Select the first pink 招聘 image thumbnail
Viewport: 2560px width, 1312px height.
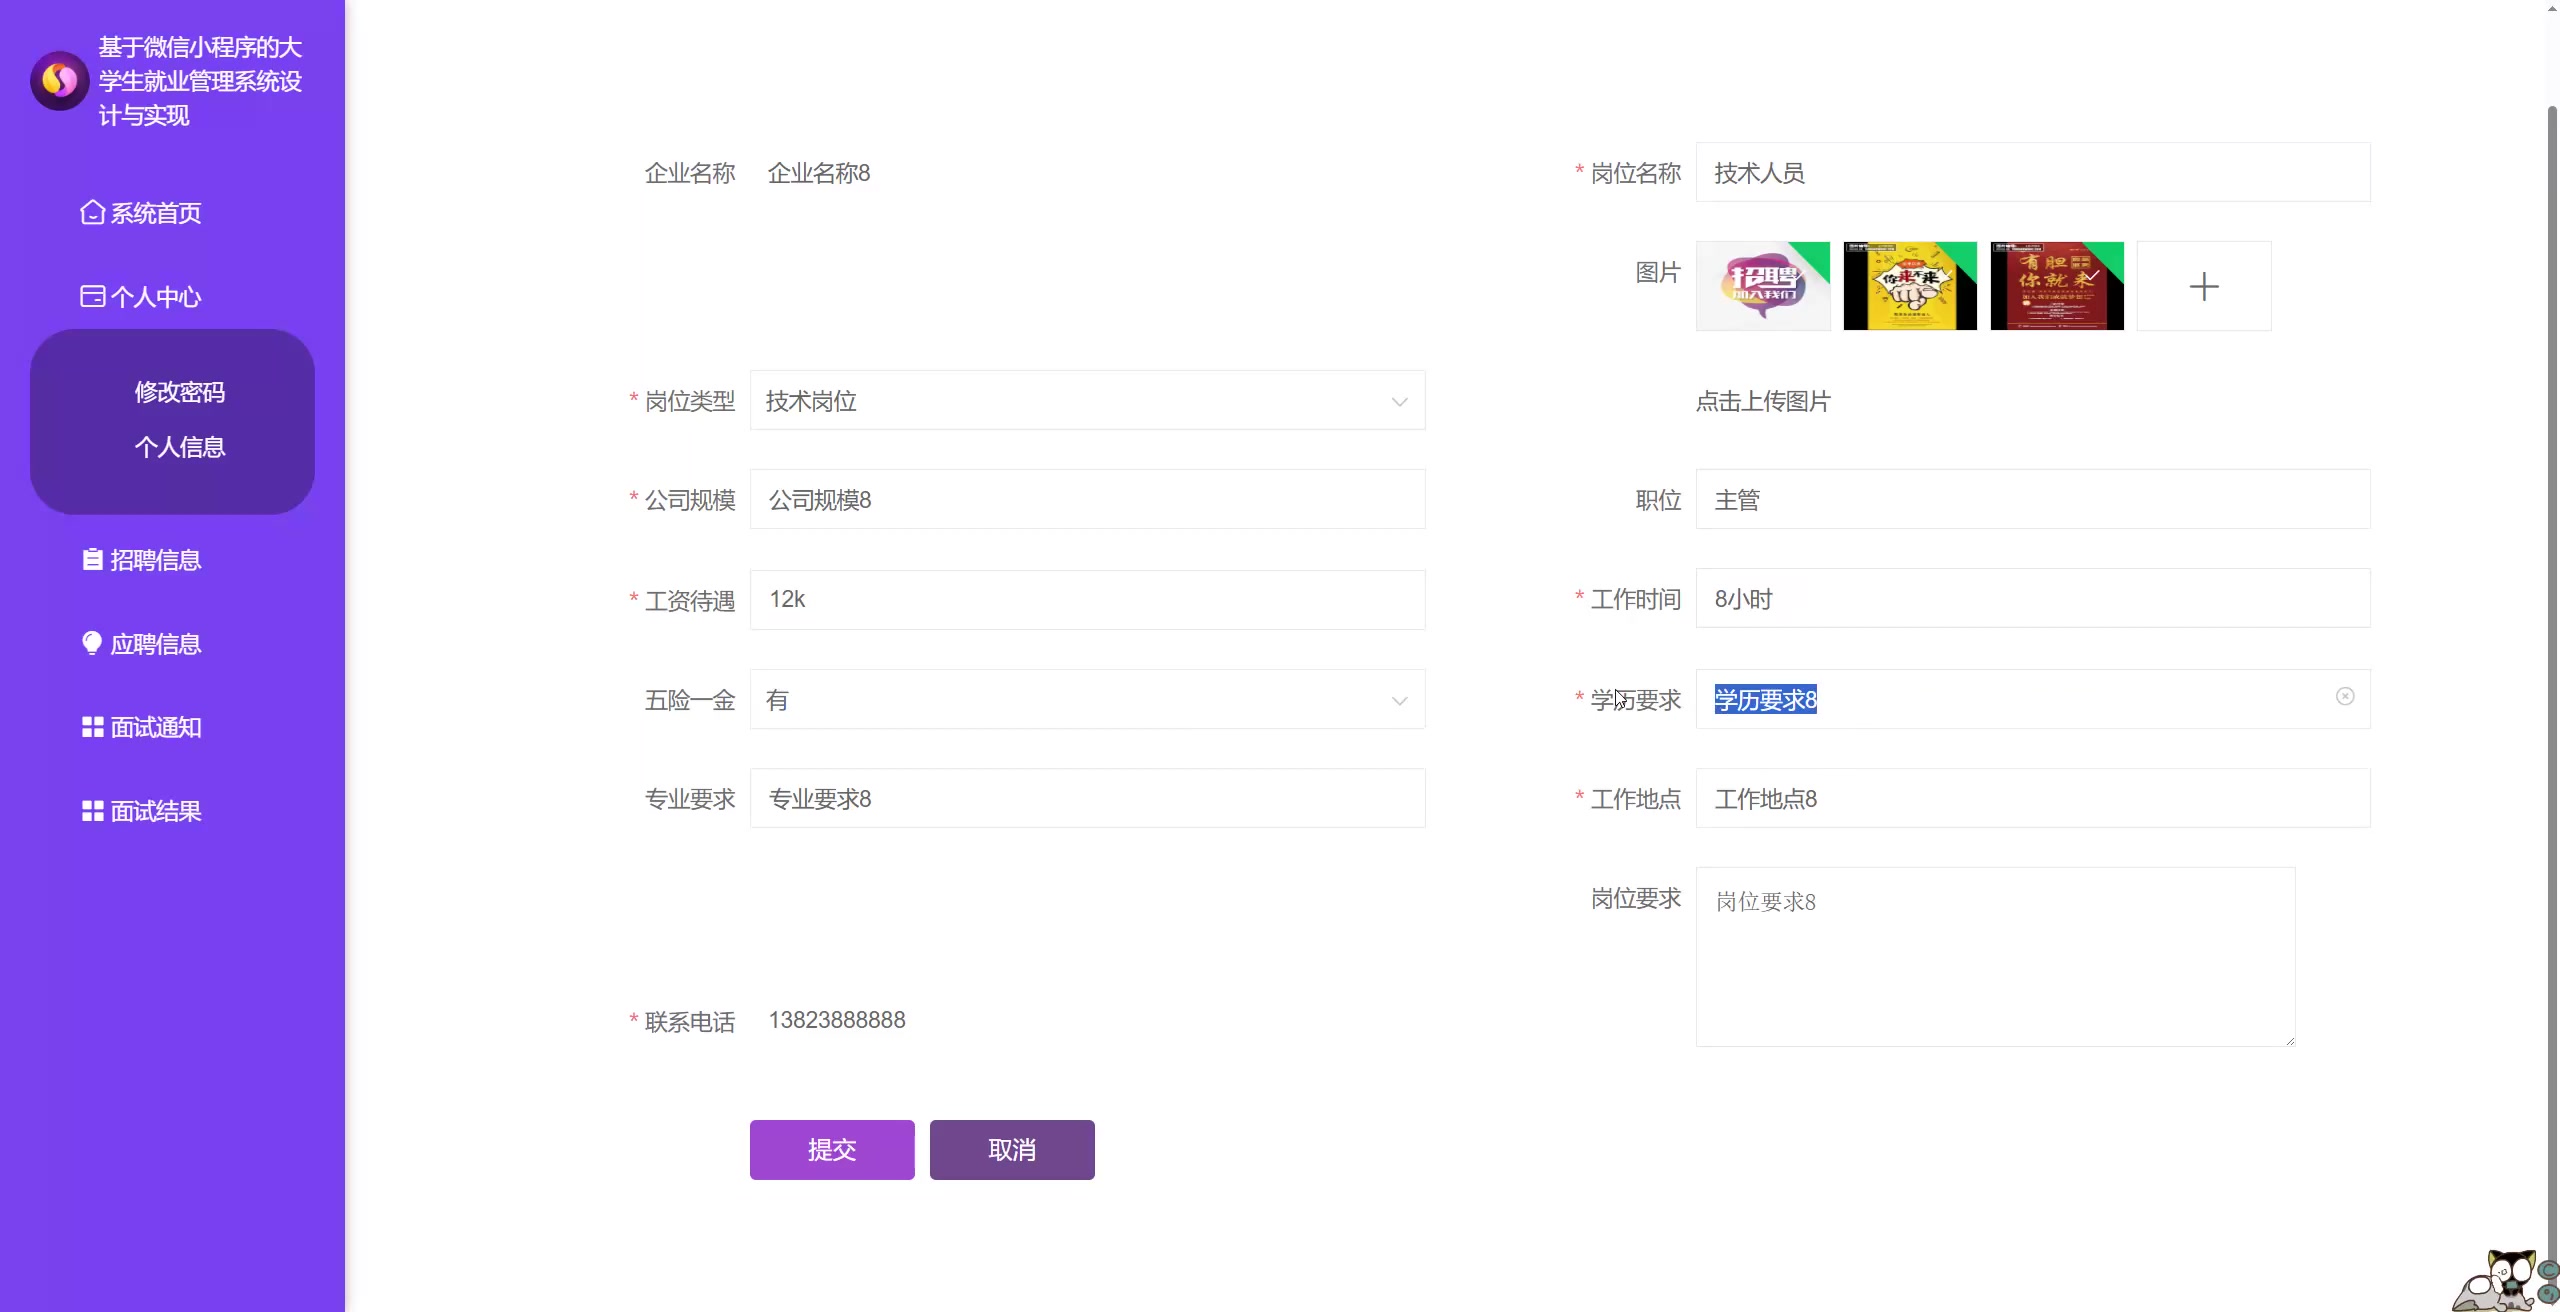[1762, 286]
